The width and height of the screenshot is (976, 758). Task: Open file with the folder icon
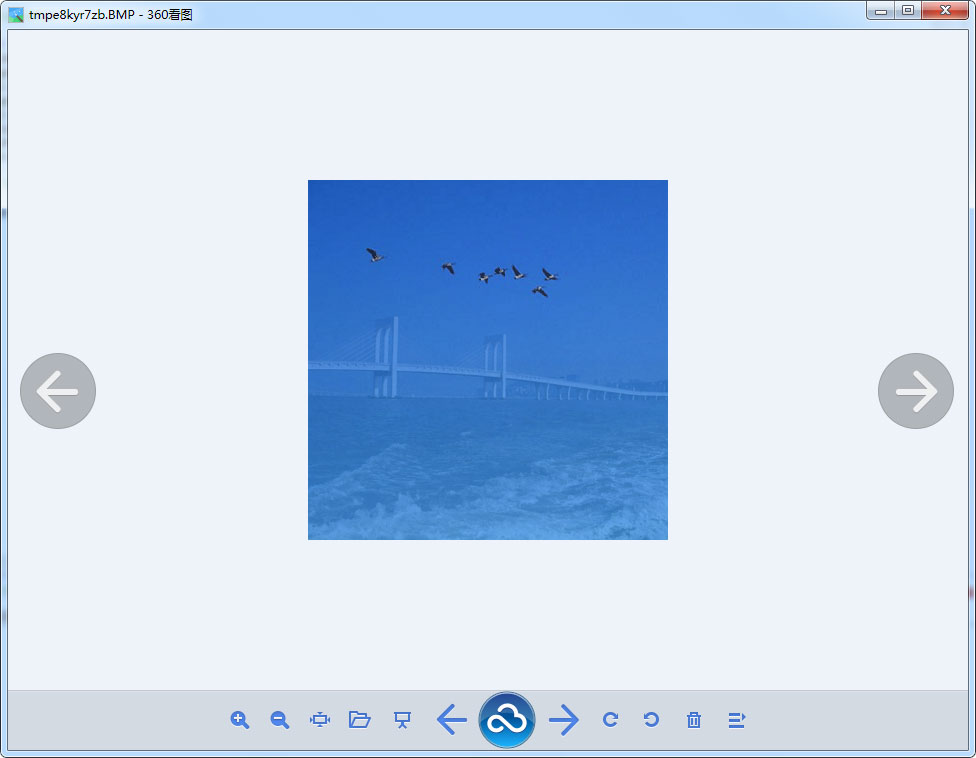tap(360, 720)
